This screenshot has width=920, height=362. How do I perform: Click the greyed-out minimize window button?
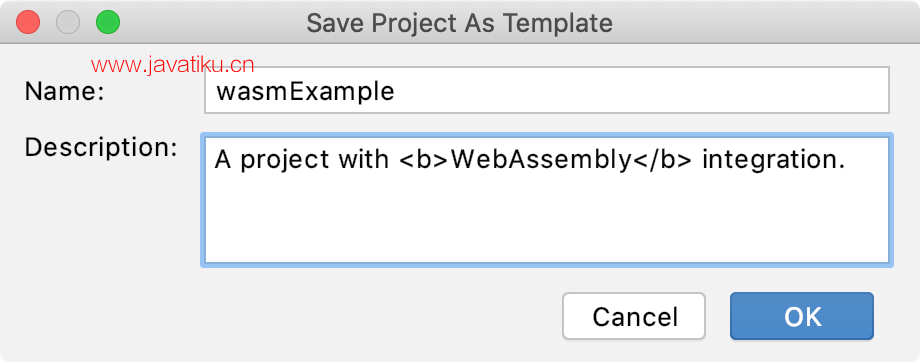[68, 23]
